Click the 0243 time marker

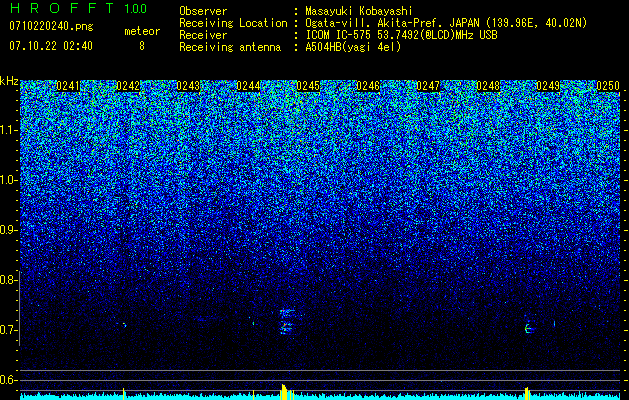point(188,86)
